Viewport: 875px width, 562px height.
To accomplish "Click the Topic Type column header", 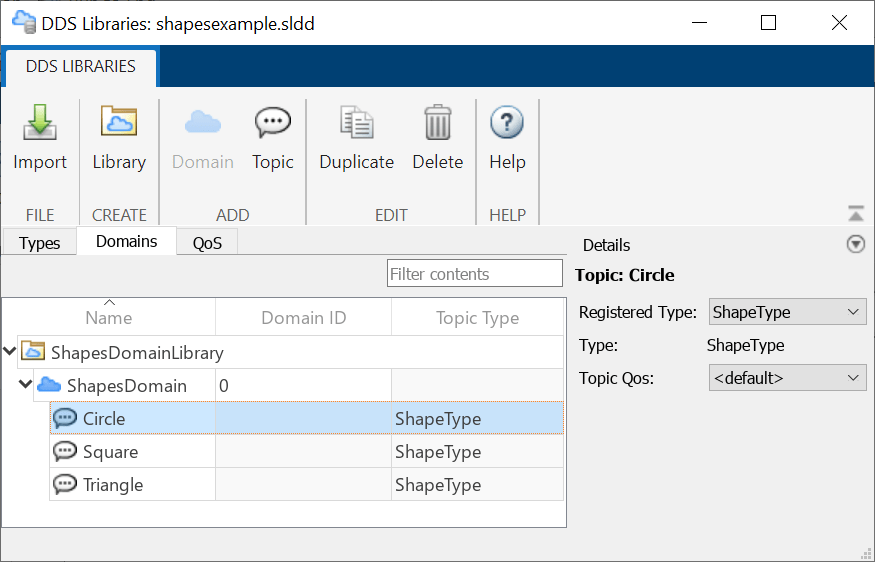I will click(x=477, y=318).
